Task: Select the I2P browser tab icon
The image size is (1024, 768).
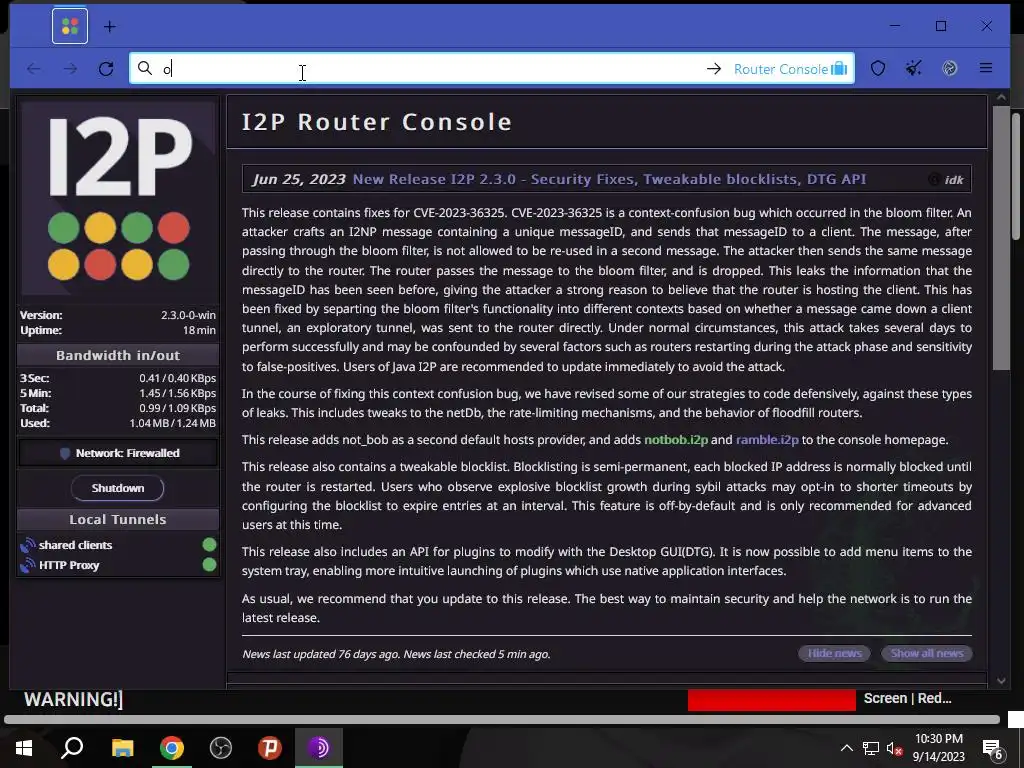Action: click(x=70, y=26)
